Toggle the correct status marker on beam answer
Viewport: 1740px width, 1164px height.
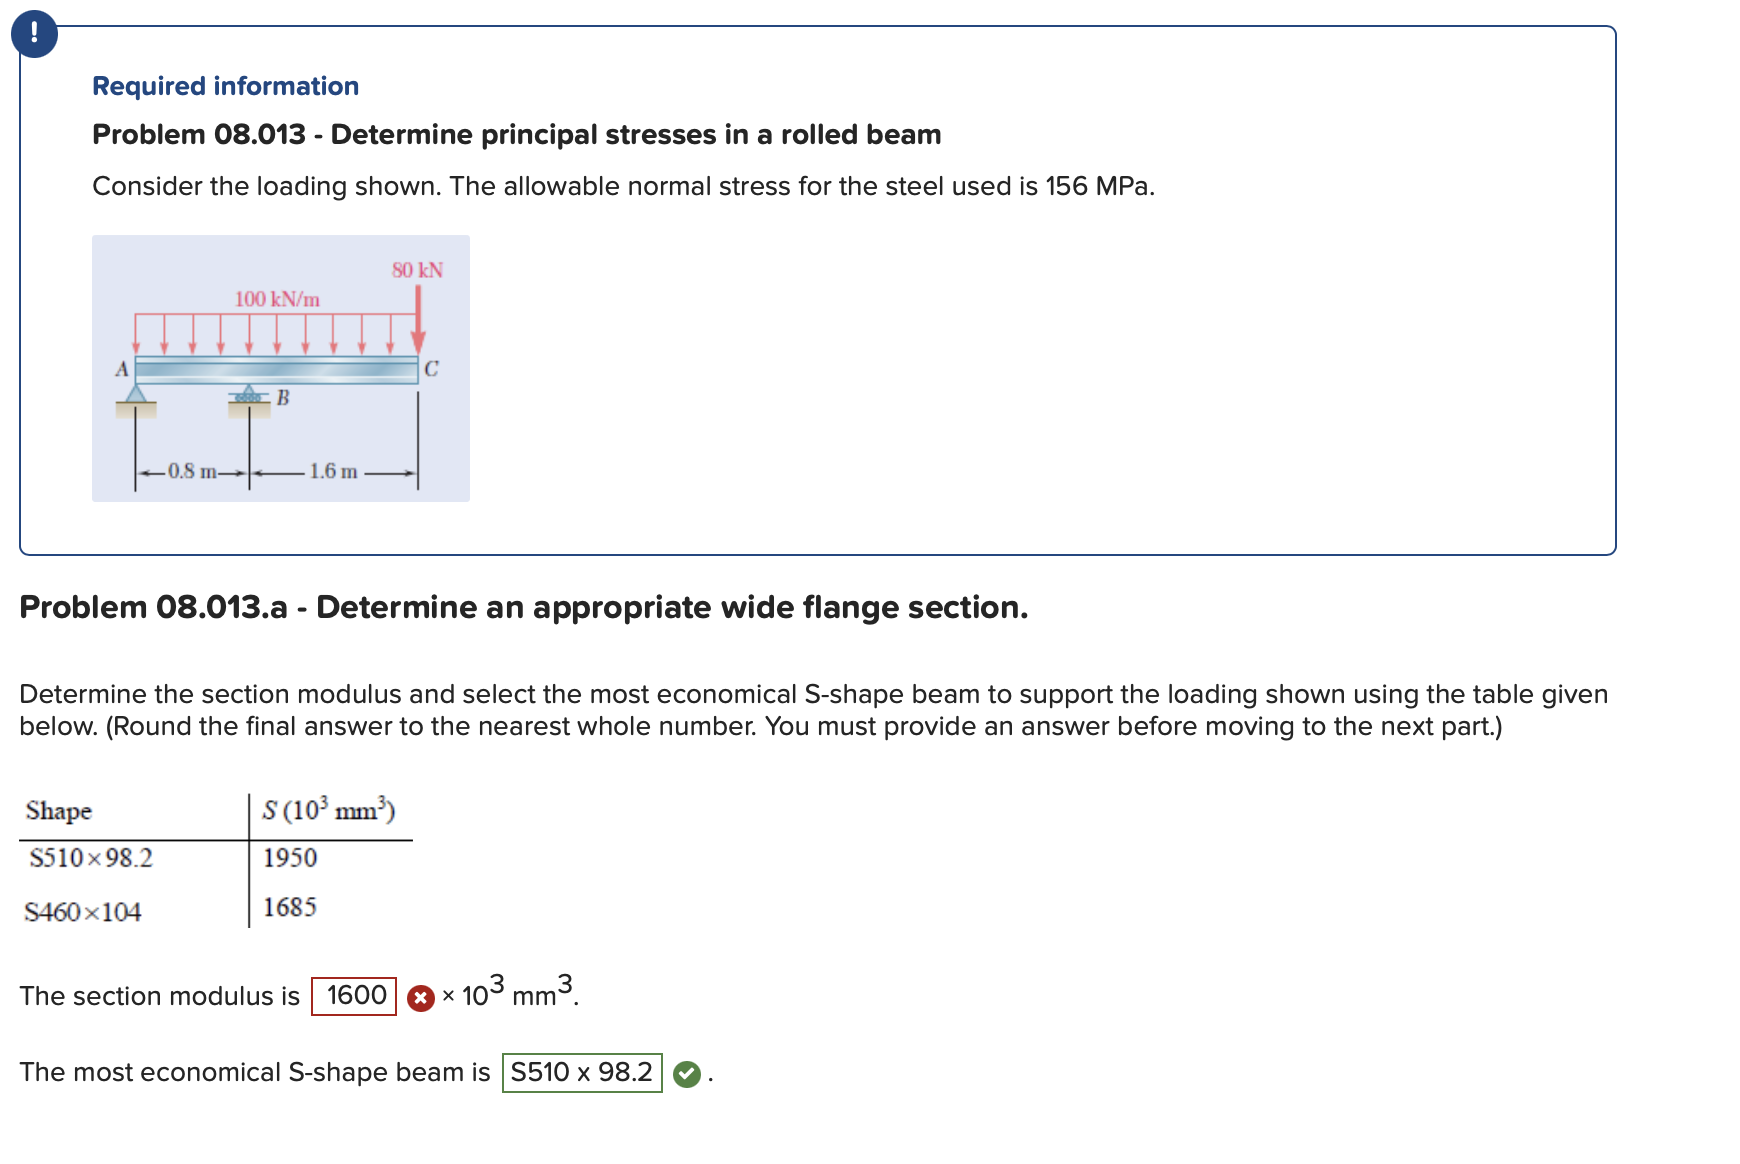pos(689,1072)
